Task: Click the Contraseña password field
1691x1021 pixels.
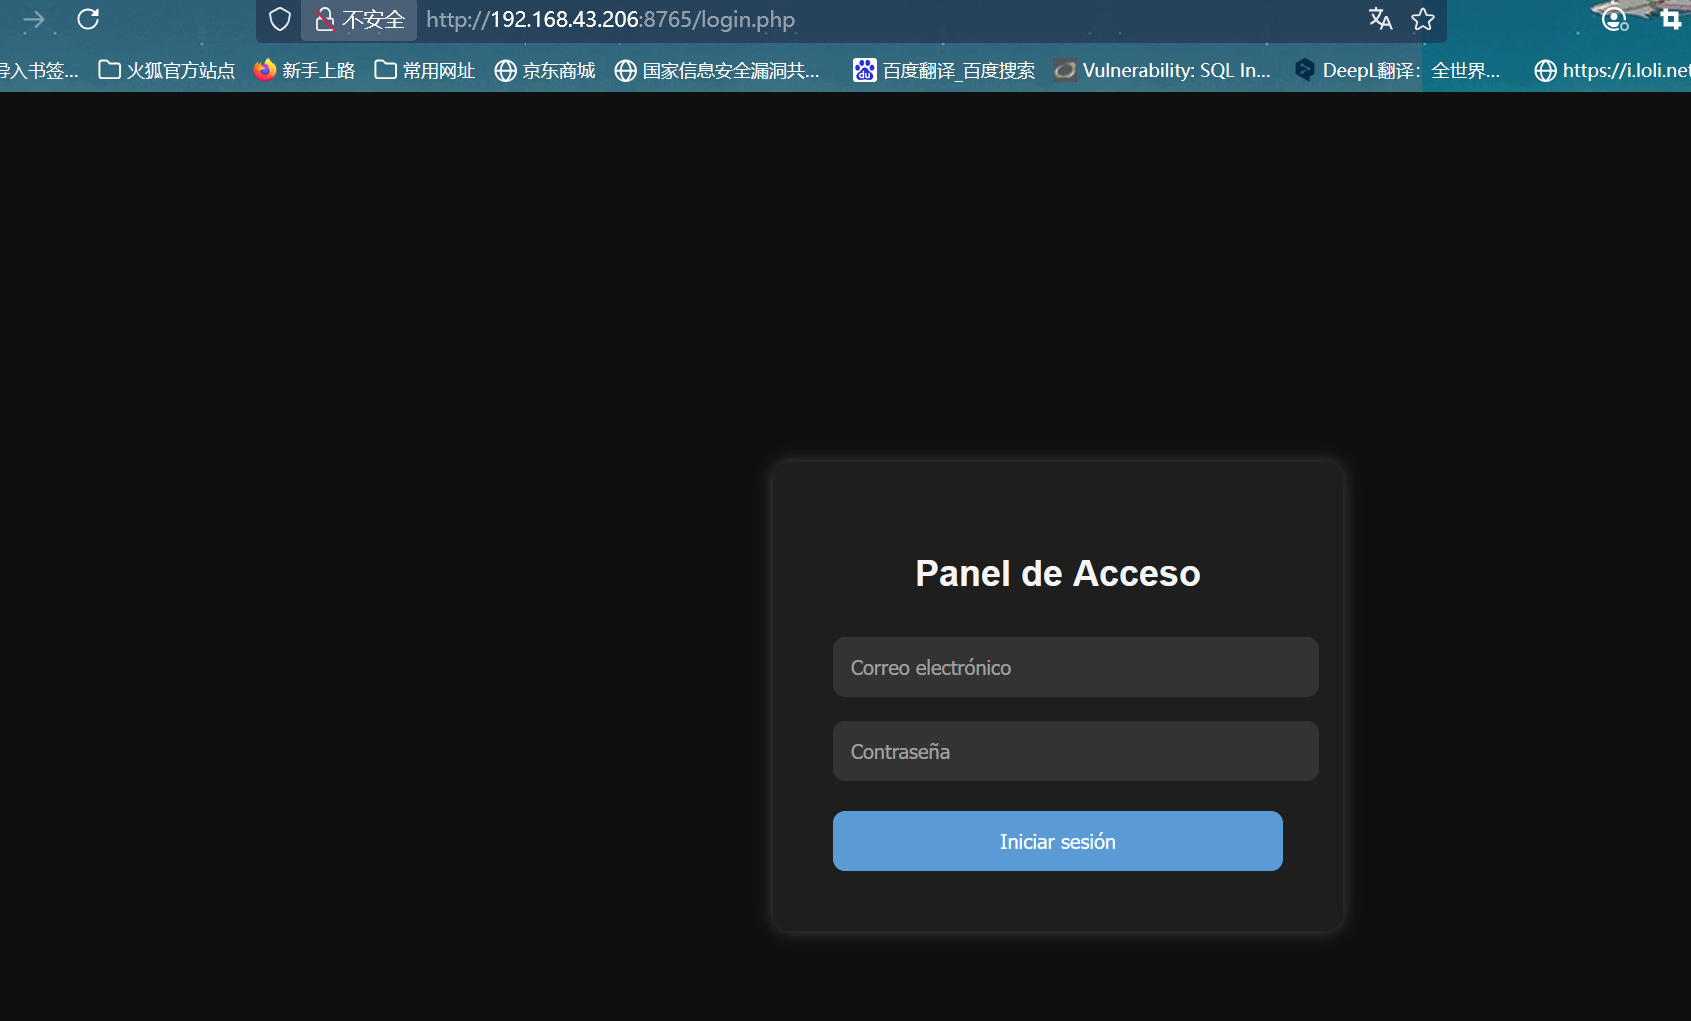Action: pyautogui.click(x=1075, y=751)
